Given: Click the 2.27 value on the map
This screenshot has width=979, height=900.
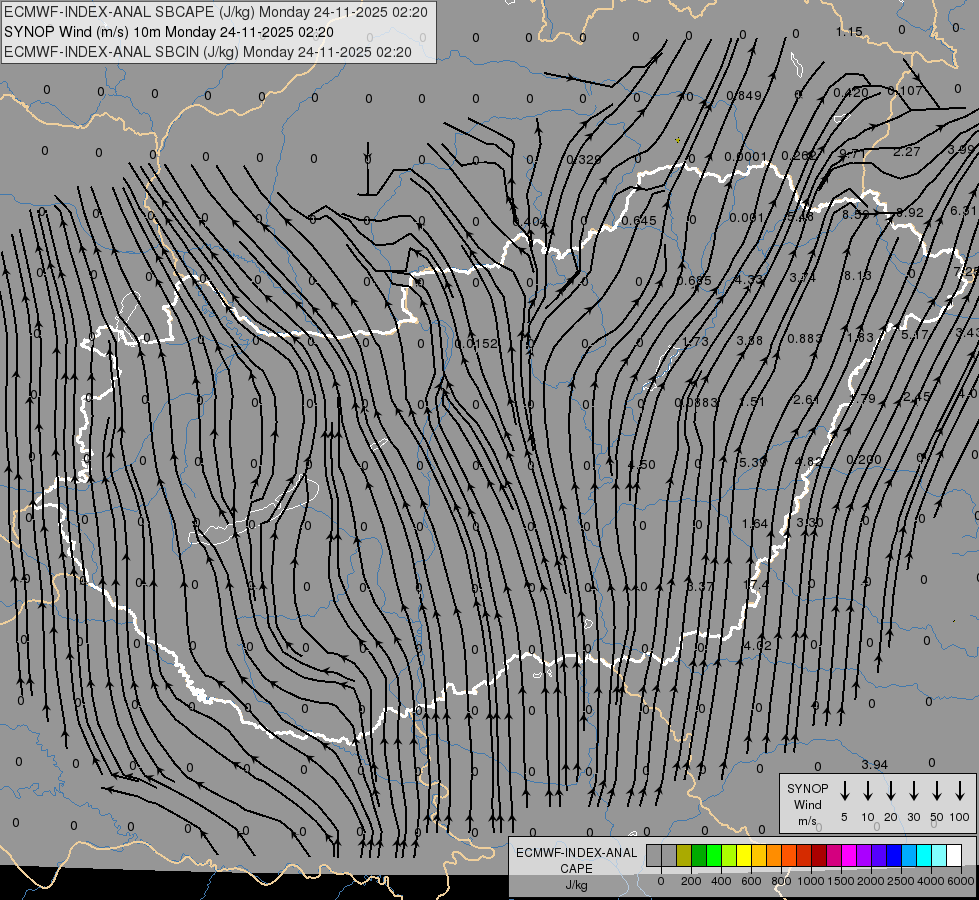Looking at the screenshot, I should click(907, 152).
